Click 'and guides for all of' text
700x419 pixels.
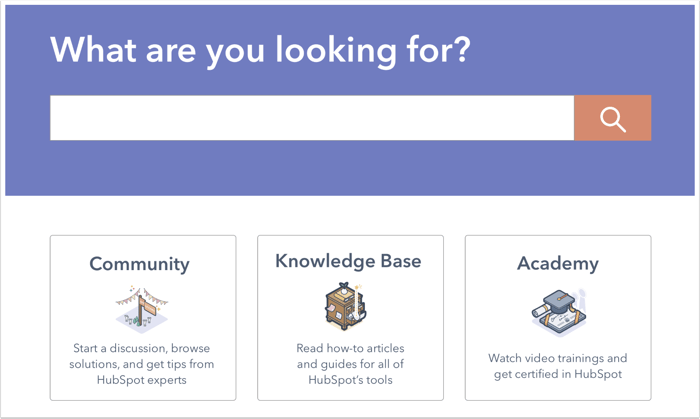tap(350, 364)
